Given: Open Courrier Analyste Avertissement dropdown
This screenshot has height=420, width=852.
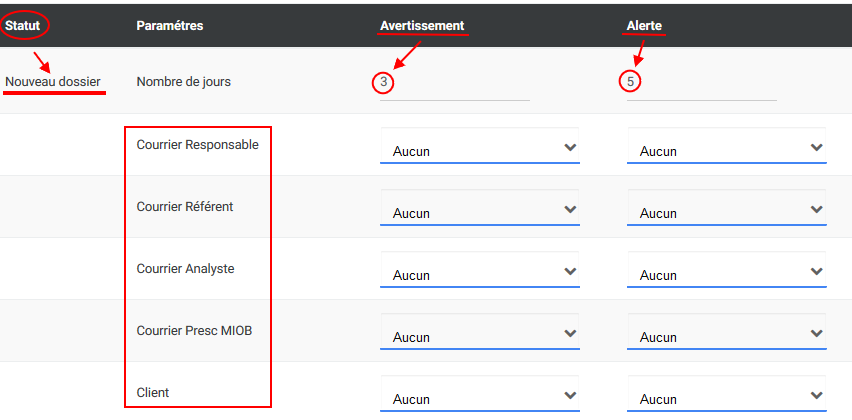Looking at the screenshot, I should click(x=479, y=269).
